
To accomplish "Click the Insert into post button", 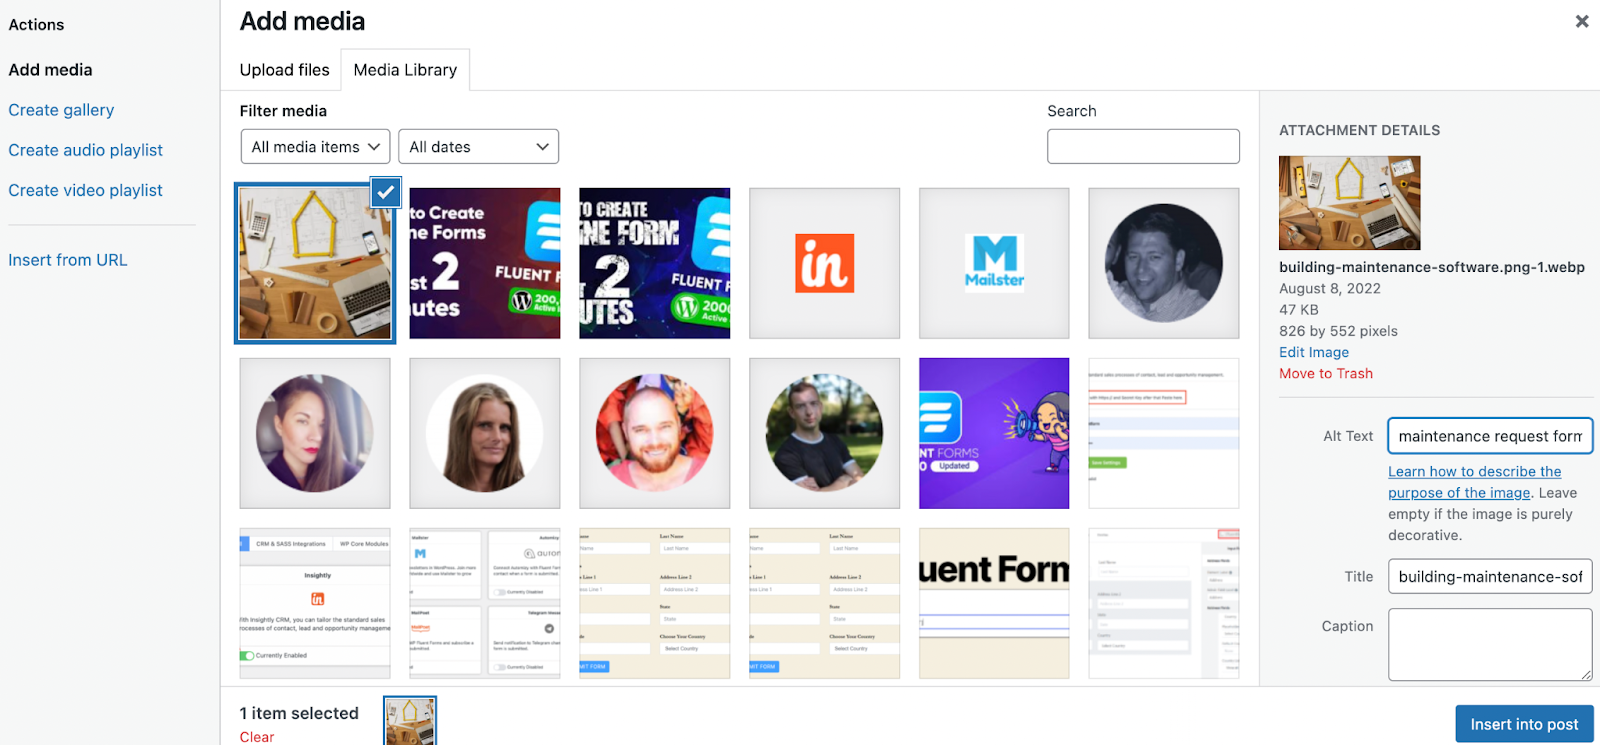I will coord(1524,724).
